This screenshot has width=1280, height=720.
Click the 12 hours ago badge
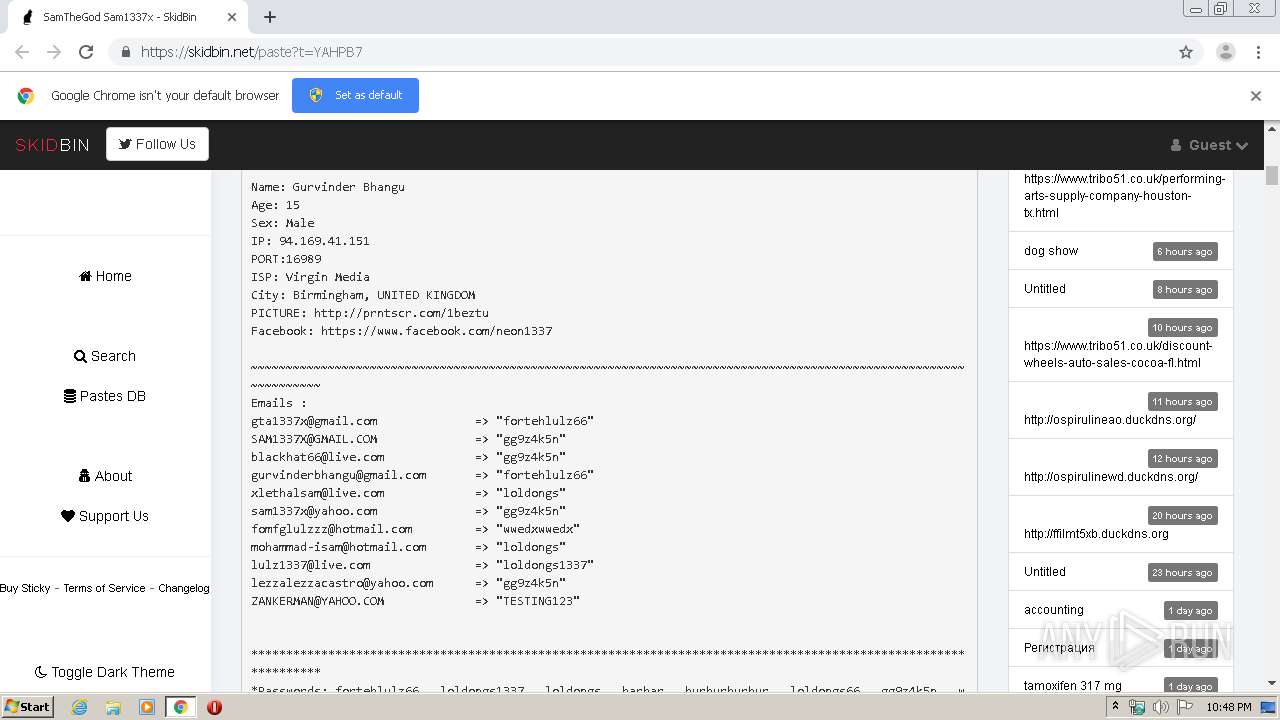click(x=1182, y=459)
